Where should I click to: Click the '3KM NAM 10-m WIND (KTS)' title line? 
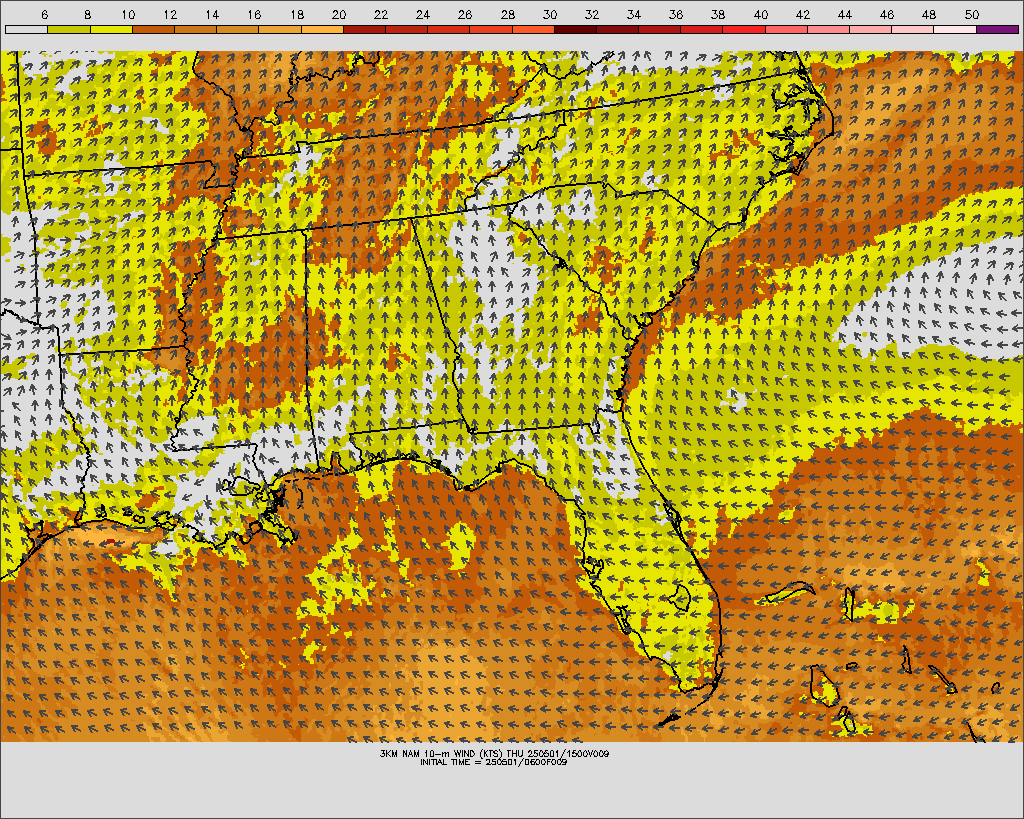(494, 754)
